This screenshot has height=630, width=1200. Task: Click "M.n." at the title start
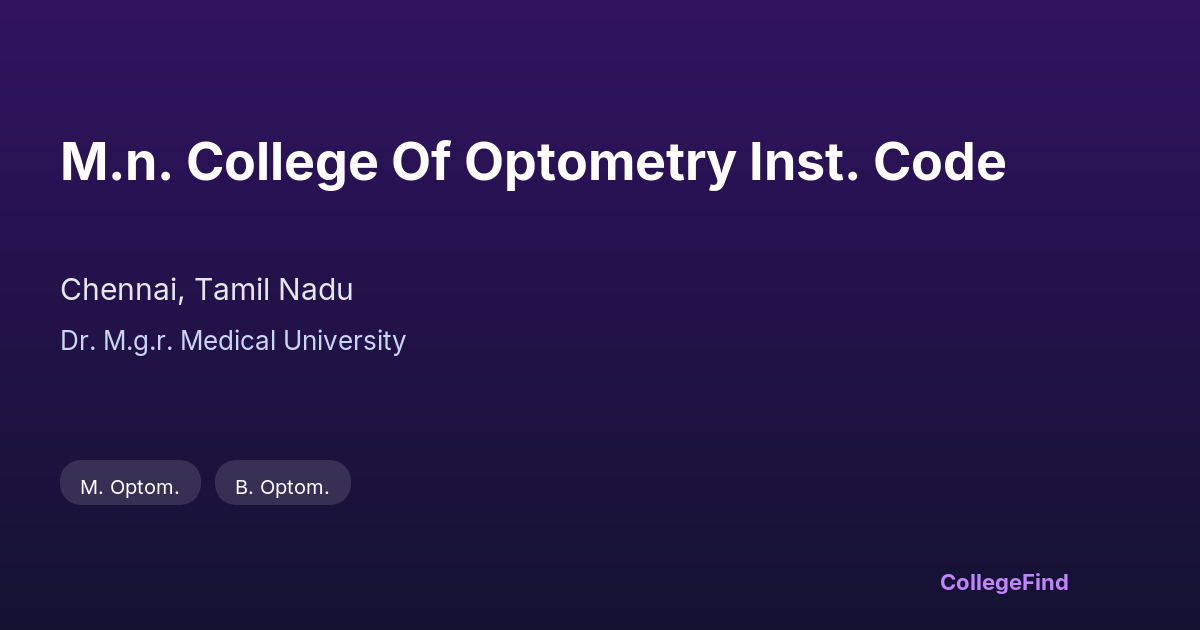tap(115, 162)
